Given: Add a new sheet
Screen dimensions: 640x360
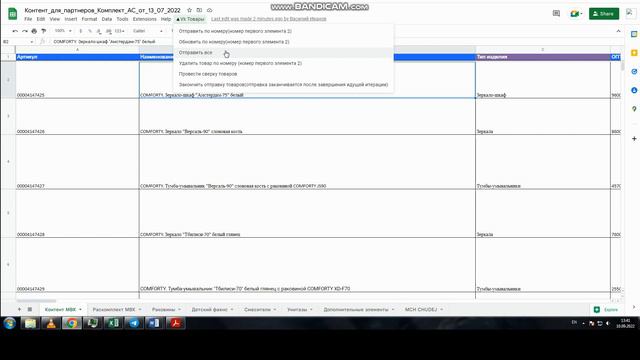Looking at the screenshot, I should coord(19,309).
